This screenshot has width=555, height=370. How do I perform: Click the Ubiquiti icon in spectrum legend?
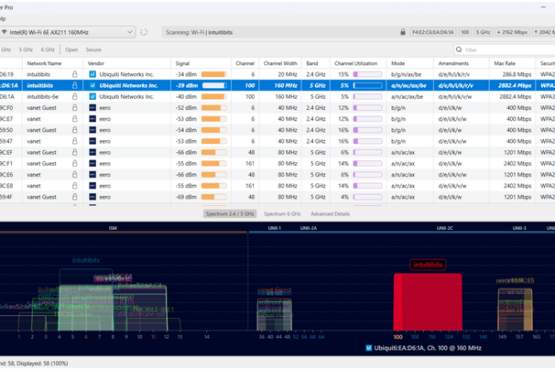(368, 348)
